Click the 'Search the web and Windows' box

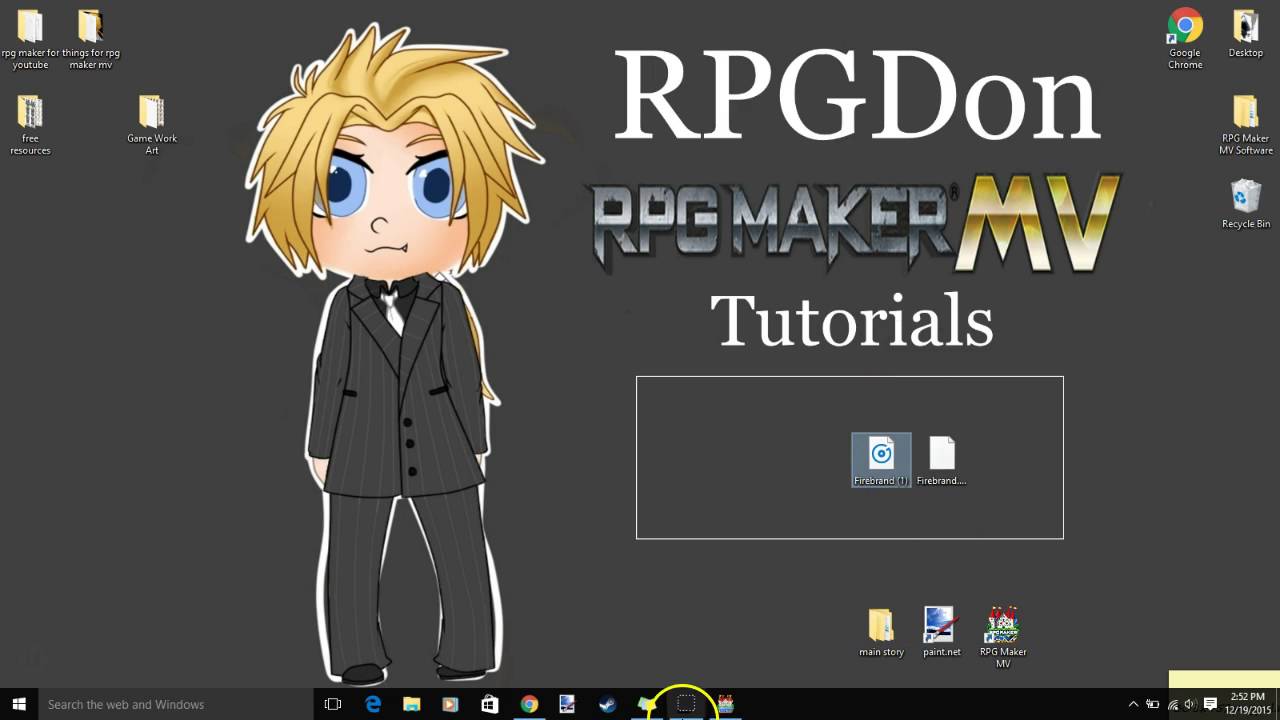click(x=176, y=704)
